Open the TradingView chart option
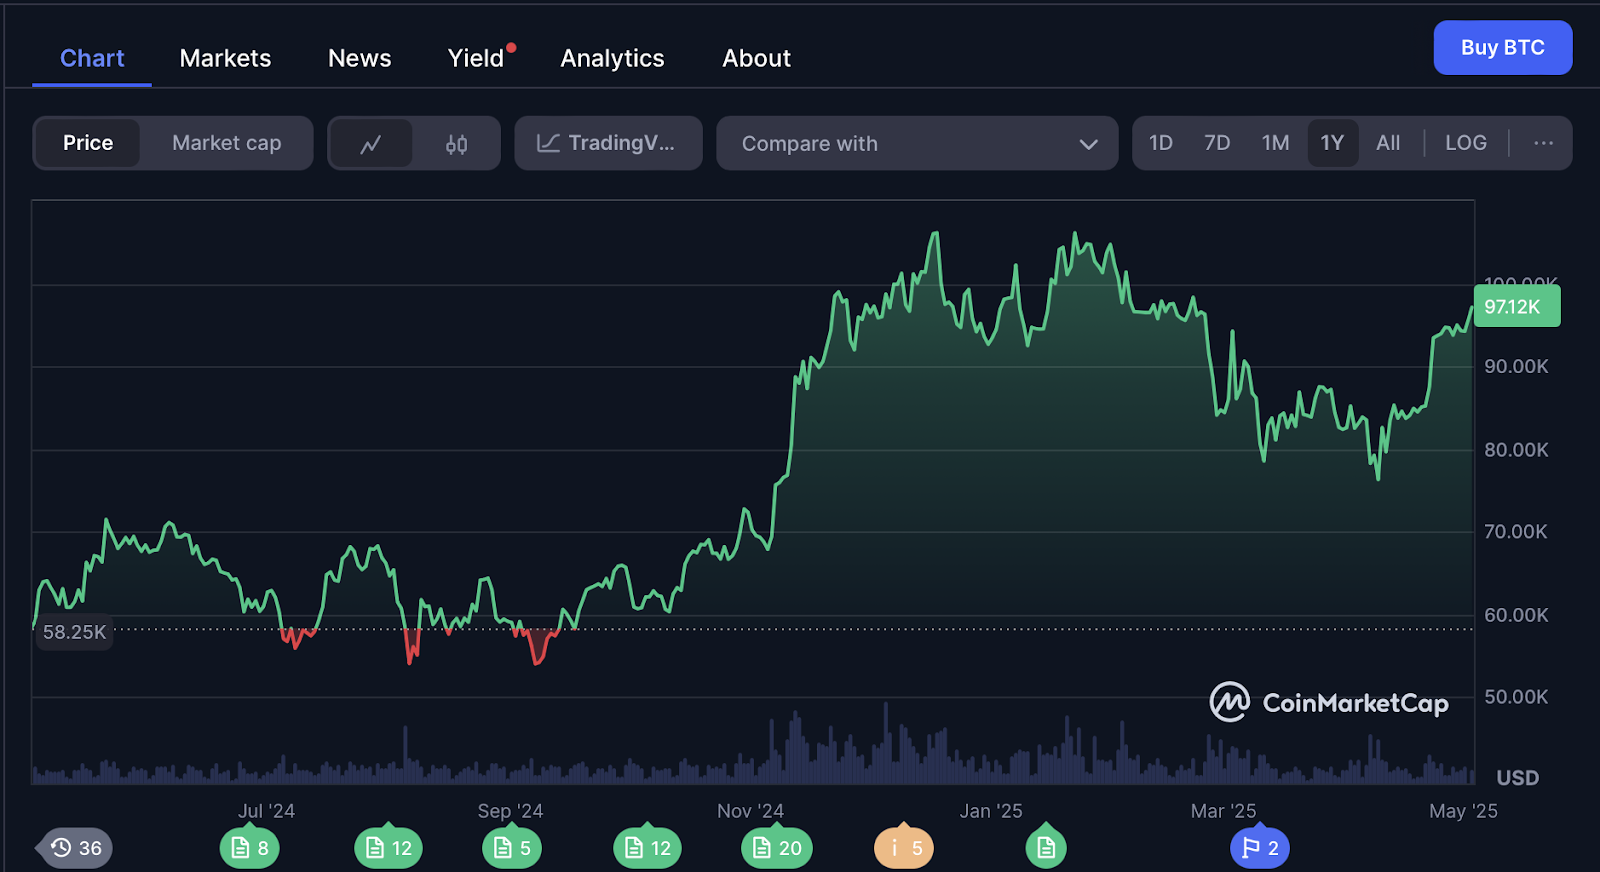 (x=608, y=143)
